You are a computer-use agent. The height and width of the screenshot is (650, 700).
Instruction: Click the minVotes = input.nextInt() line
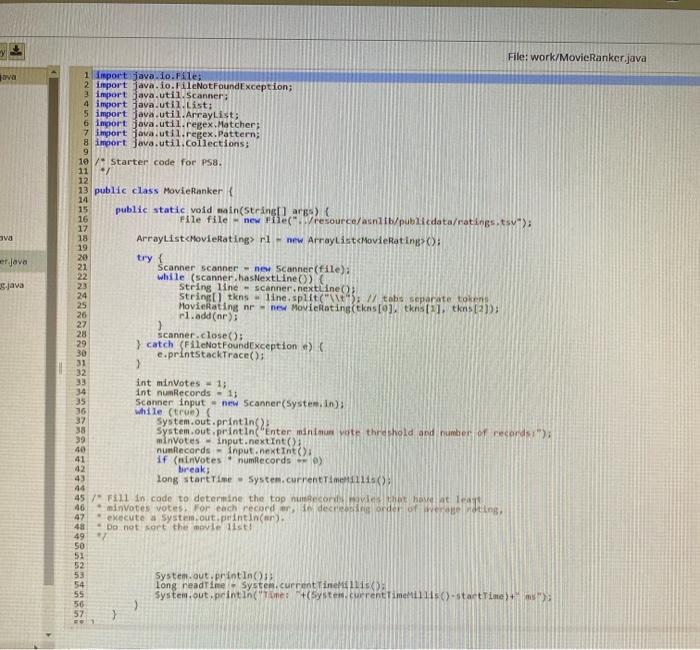click(x=229, y=441)
